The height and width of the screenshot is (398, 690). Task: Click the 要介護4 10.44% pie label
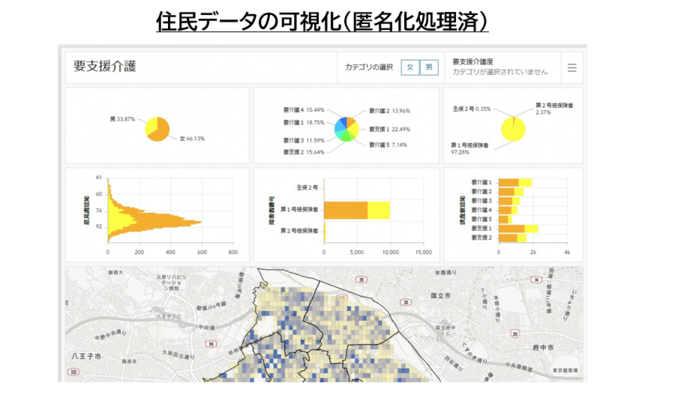(304, 110)
